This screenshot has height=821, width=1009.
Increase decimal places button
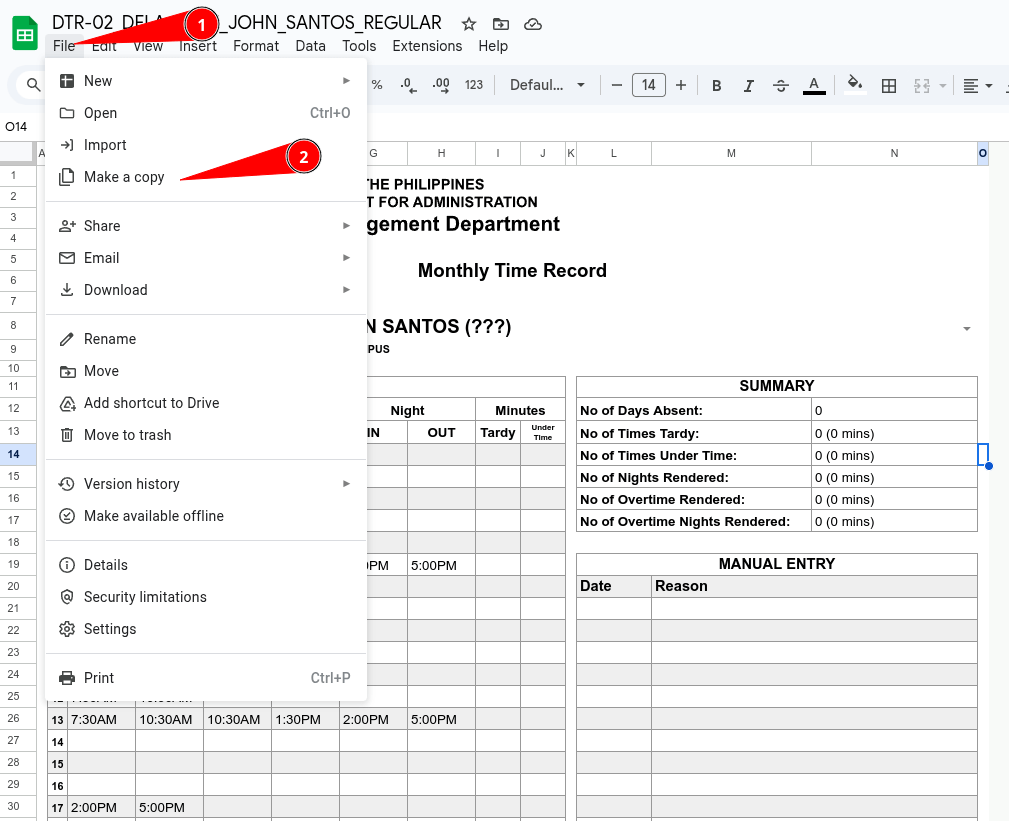pyautogui.click(x=440, y=86)
